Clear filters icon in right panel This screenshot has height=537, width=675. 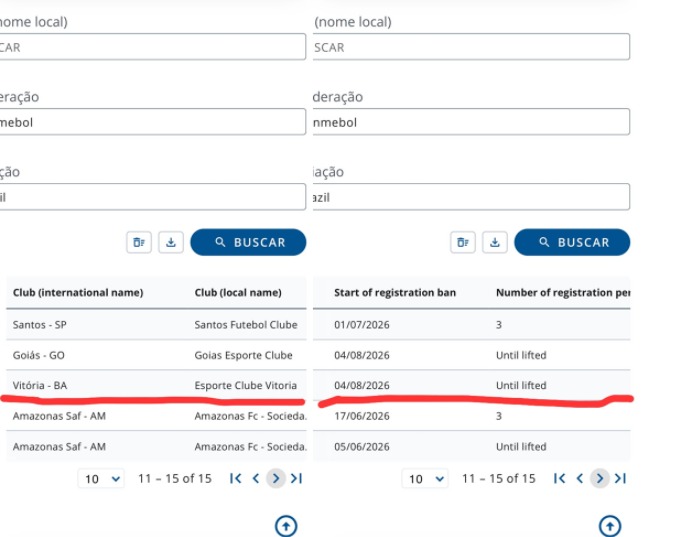click(x=463, y=242)
